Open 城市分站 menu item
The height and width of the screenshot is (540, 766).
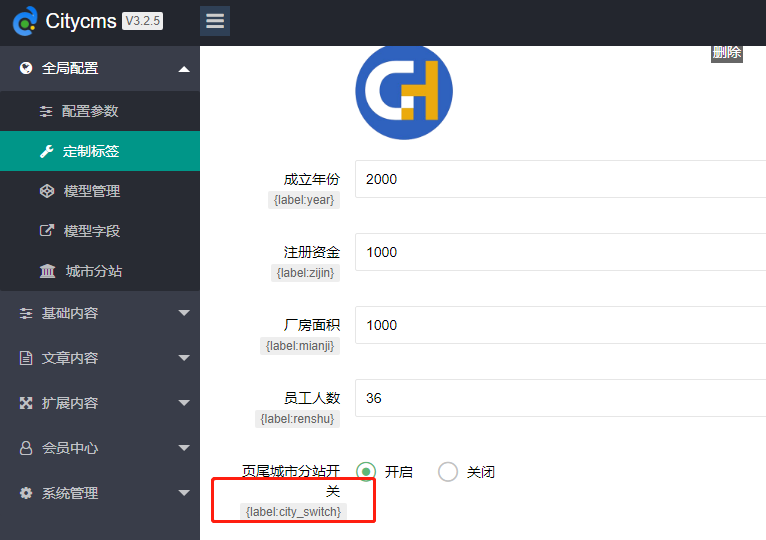pyautogui.click(x=93, y=271)
